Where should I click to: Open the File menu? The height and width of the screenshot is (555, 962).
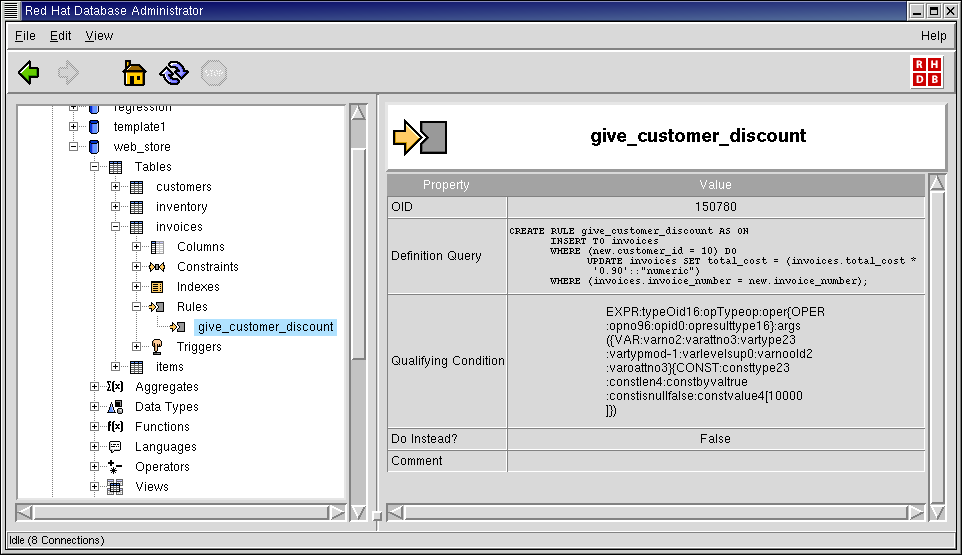[x=25, y=36]
